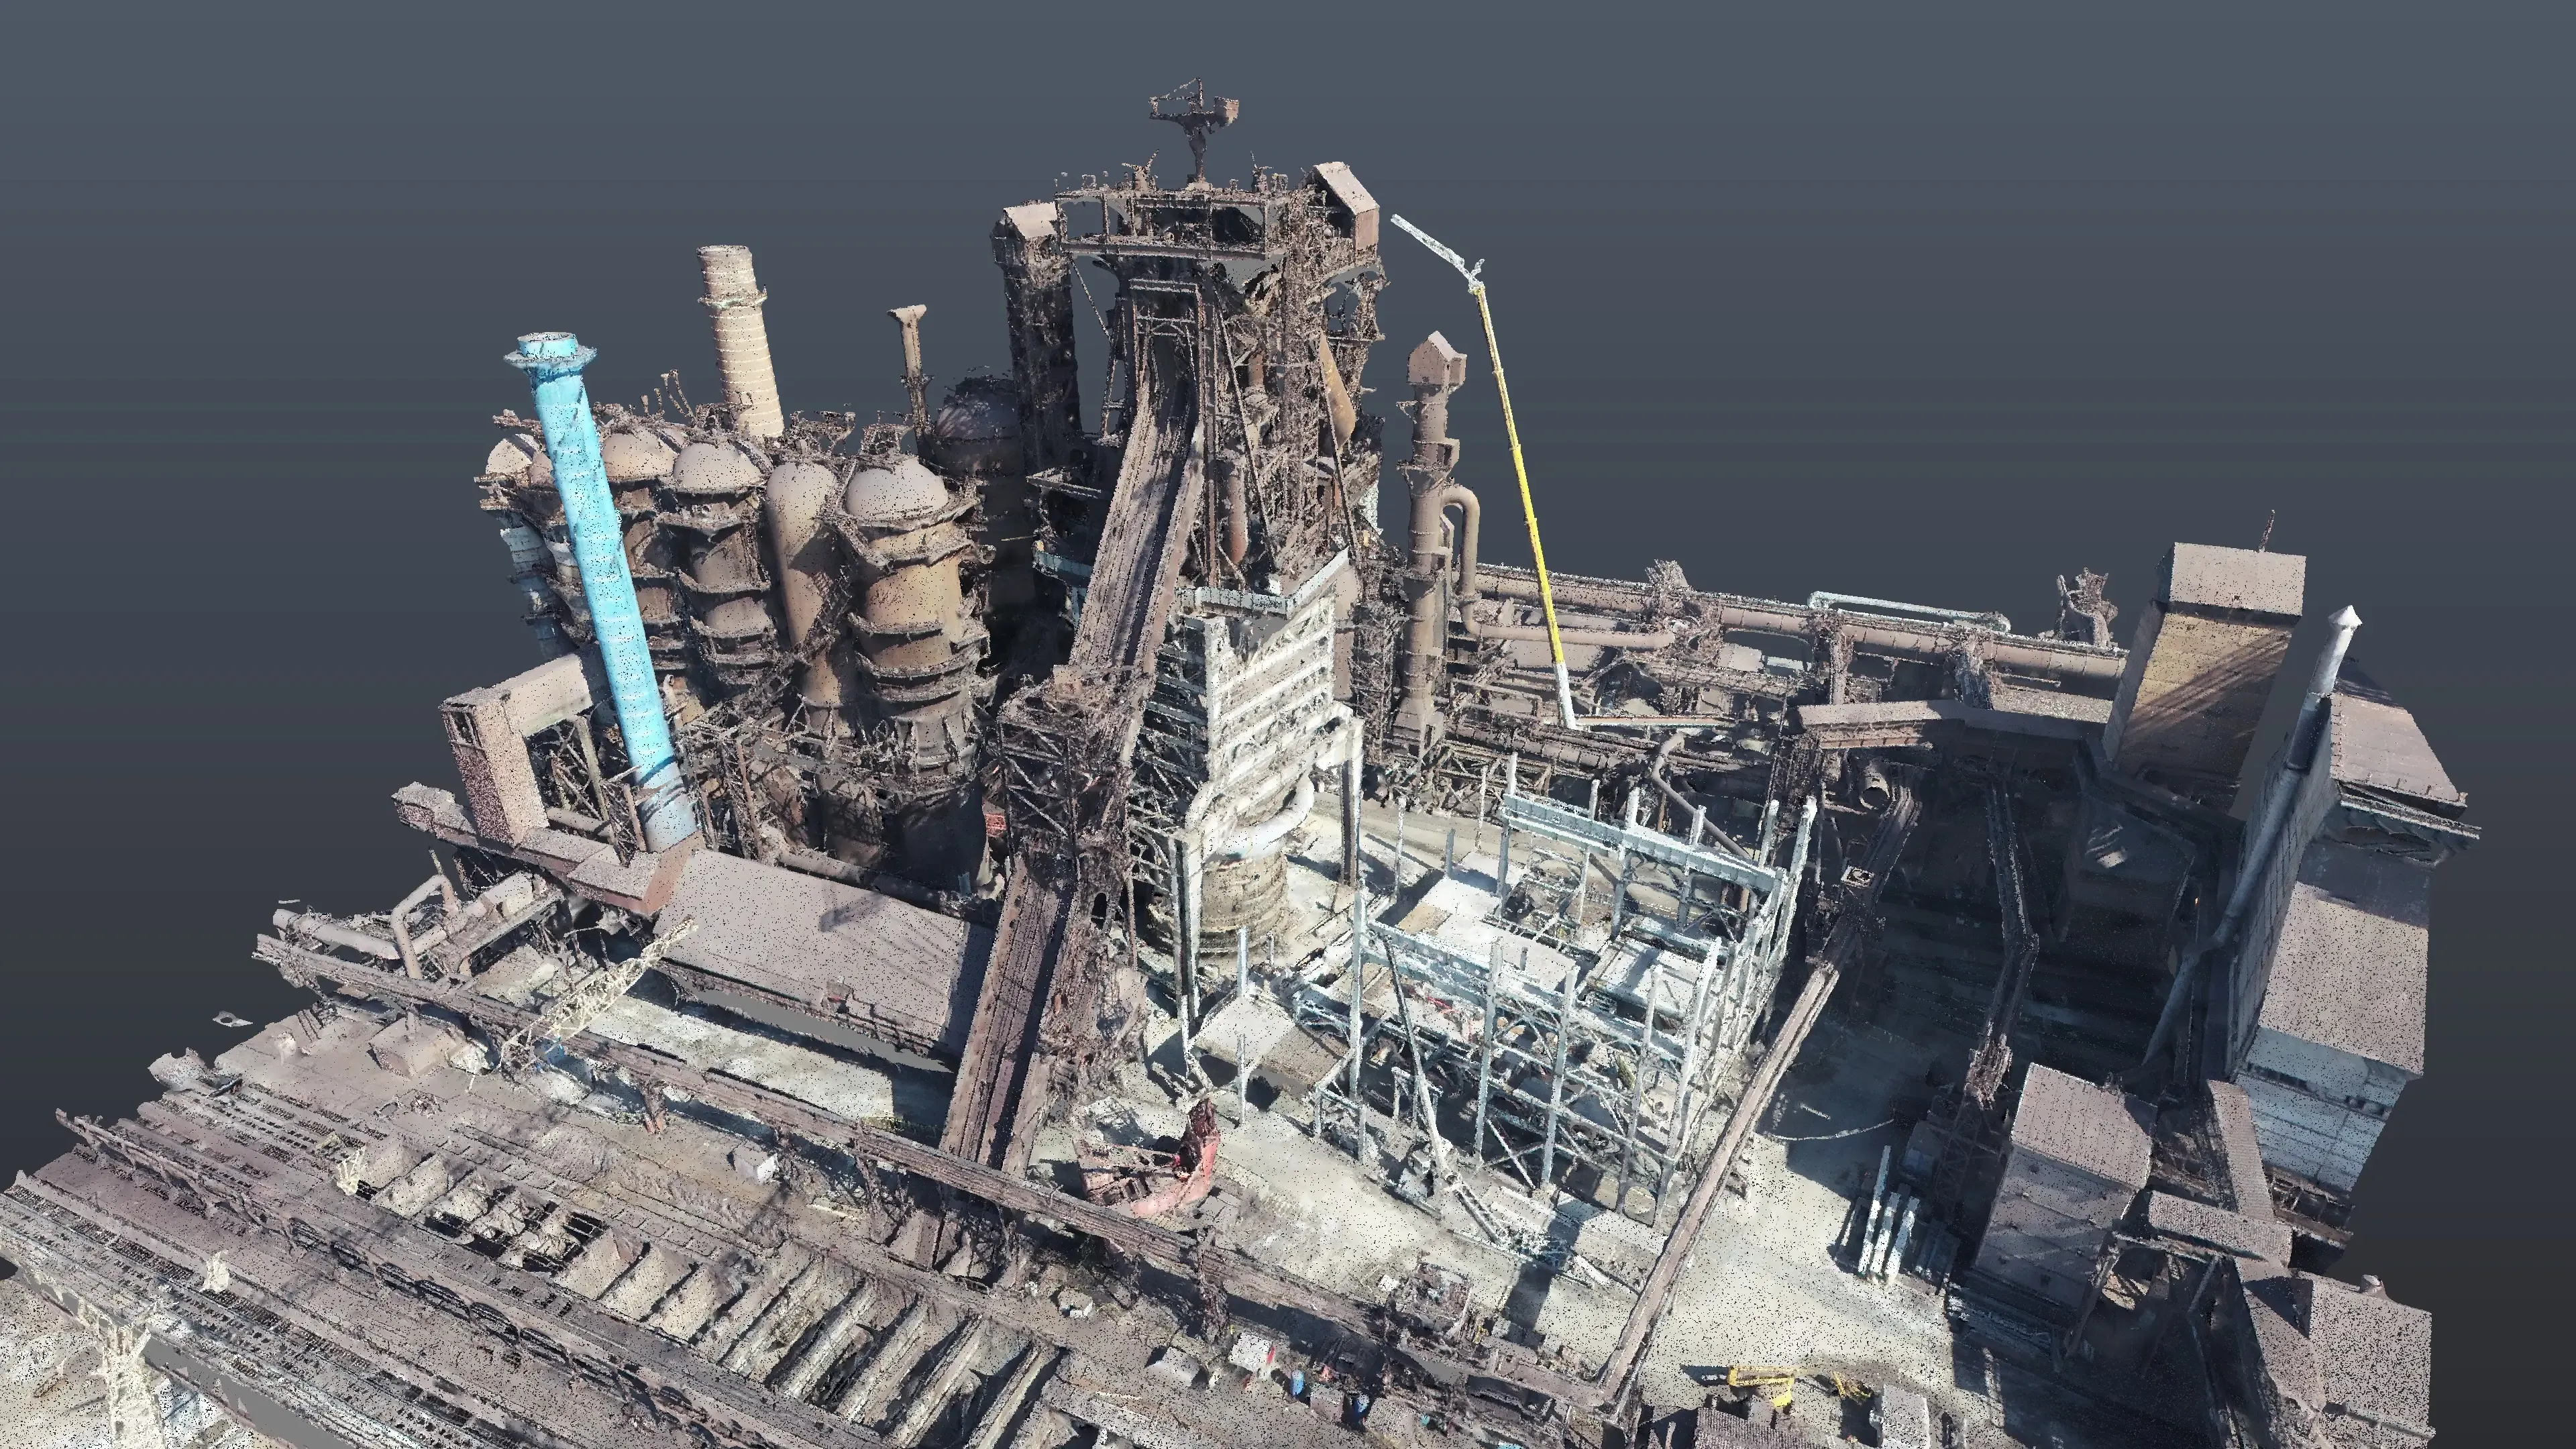Screen dimensions: 2576x1449
Task: Click the empty grey background at top right
Action: tap(2200, 200)
